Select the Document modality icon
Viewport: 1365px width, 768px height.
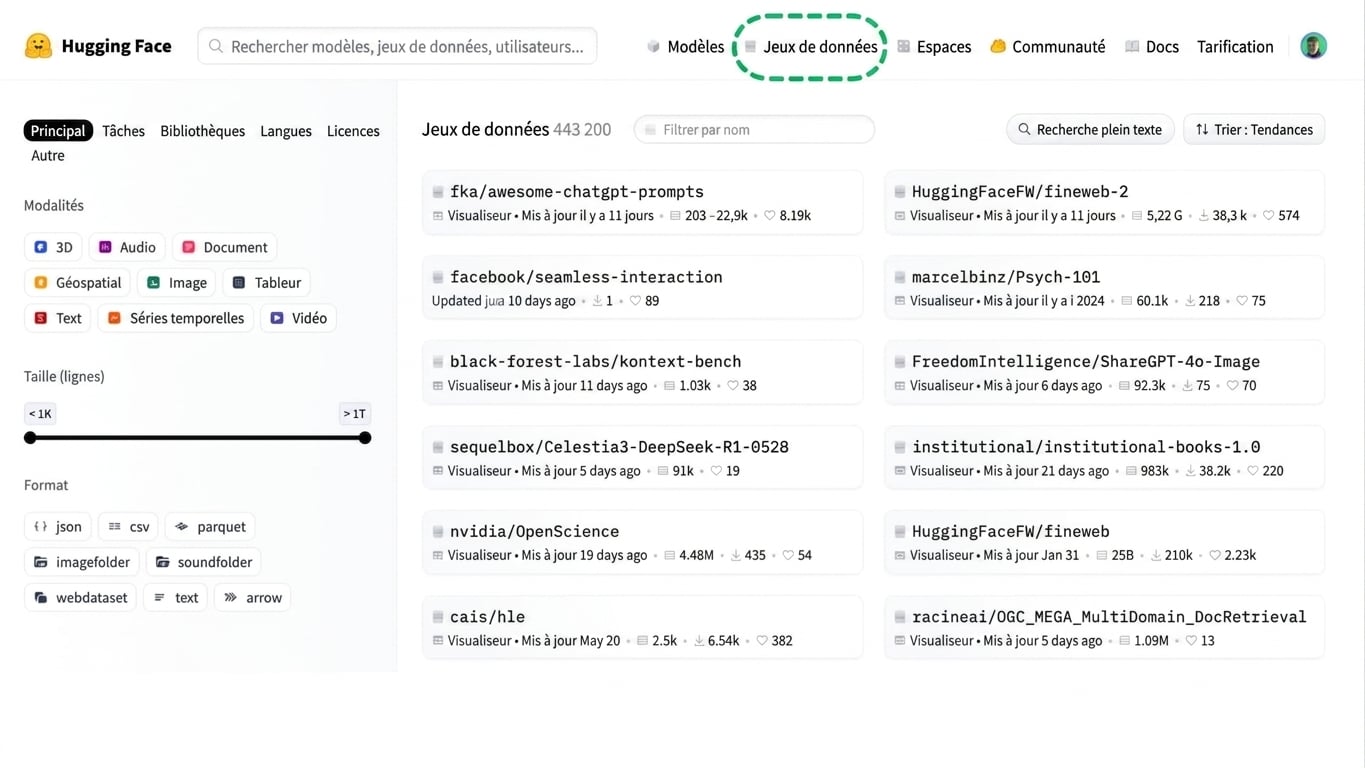188,247
